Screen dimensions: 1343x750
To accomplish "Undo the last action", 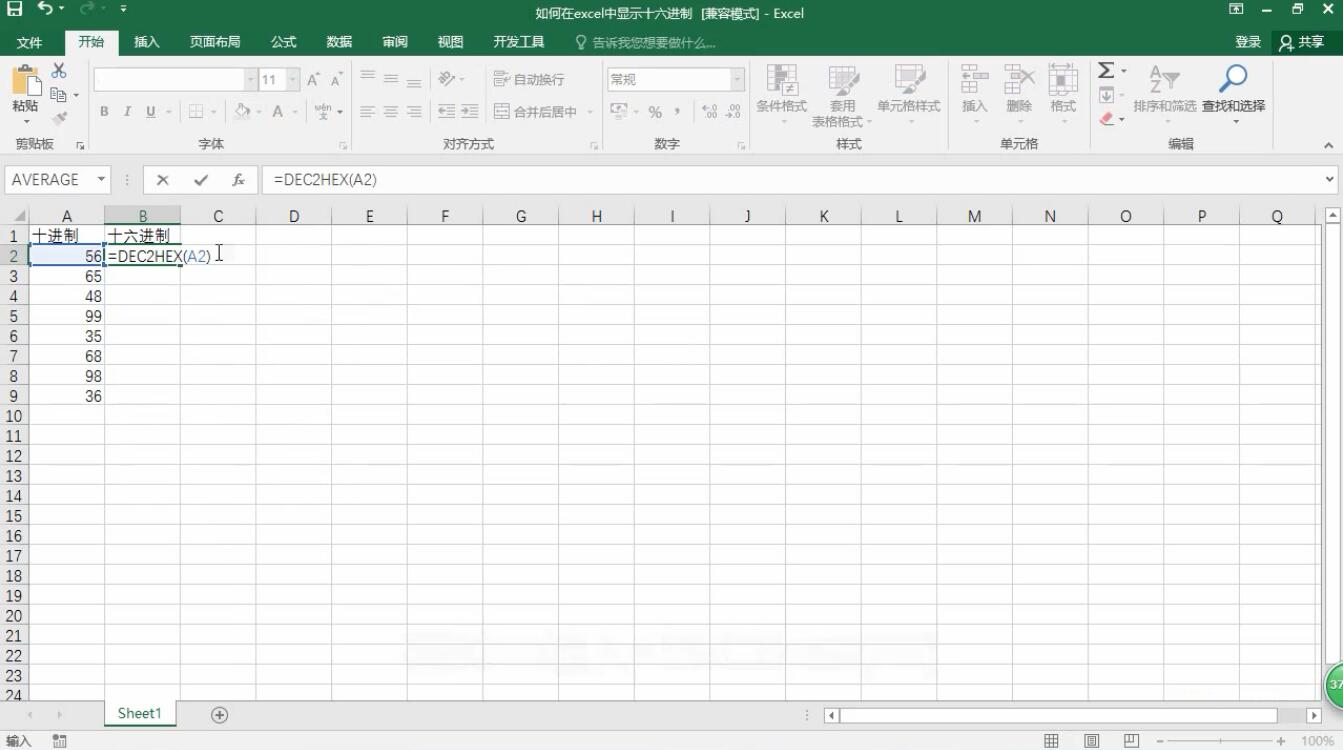I will tap(45, 10).
